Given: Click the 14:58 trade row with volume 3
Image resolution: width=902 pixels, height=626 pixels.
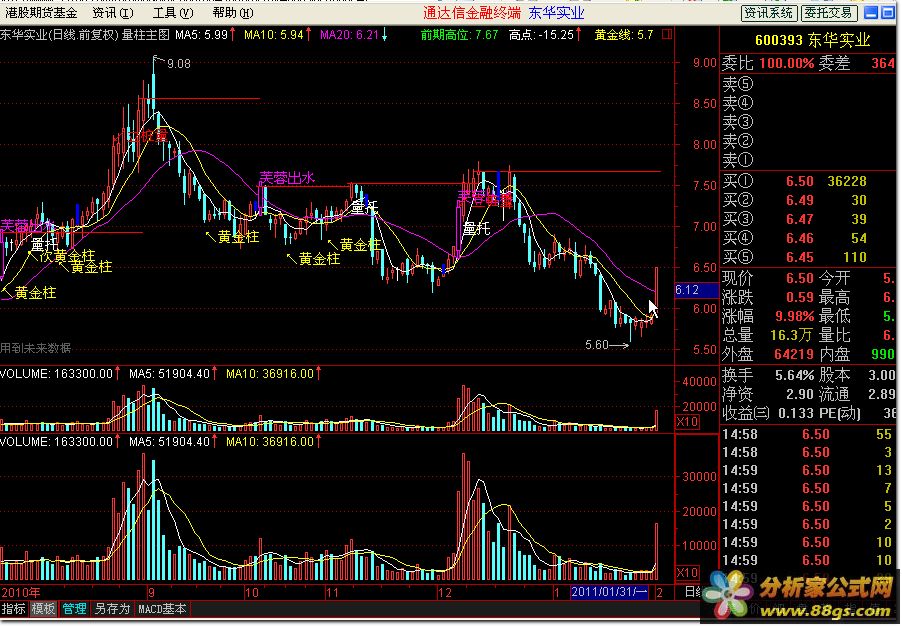Looking at the screenshot, I should 807,452.
